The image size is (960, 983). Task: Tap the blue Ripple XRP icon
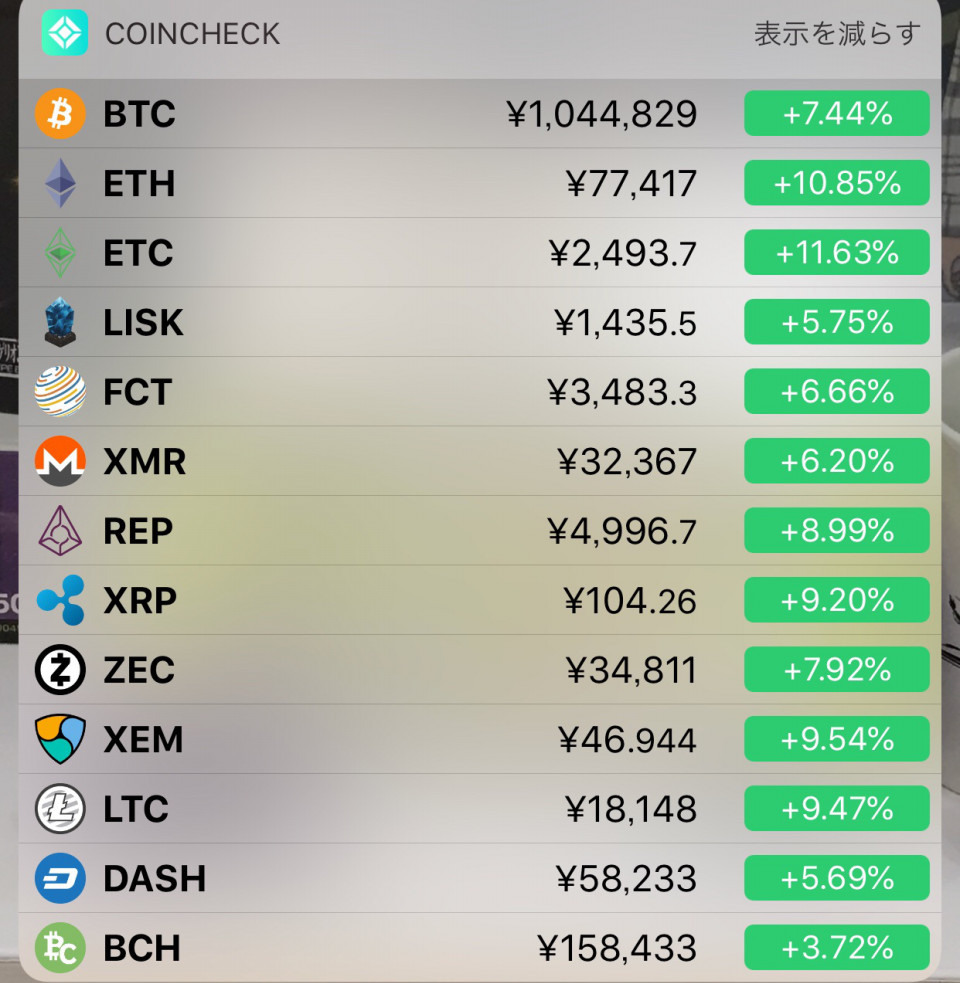(x=60, y=601)
